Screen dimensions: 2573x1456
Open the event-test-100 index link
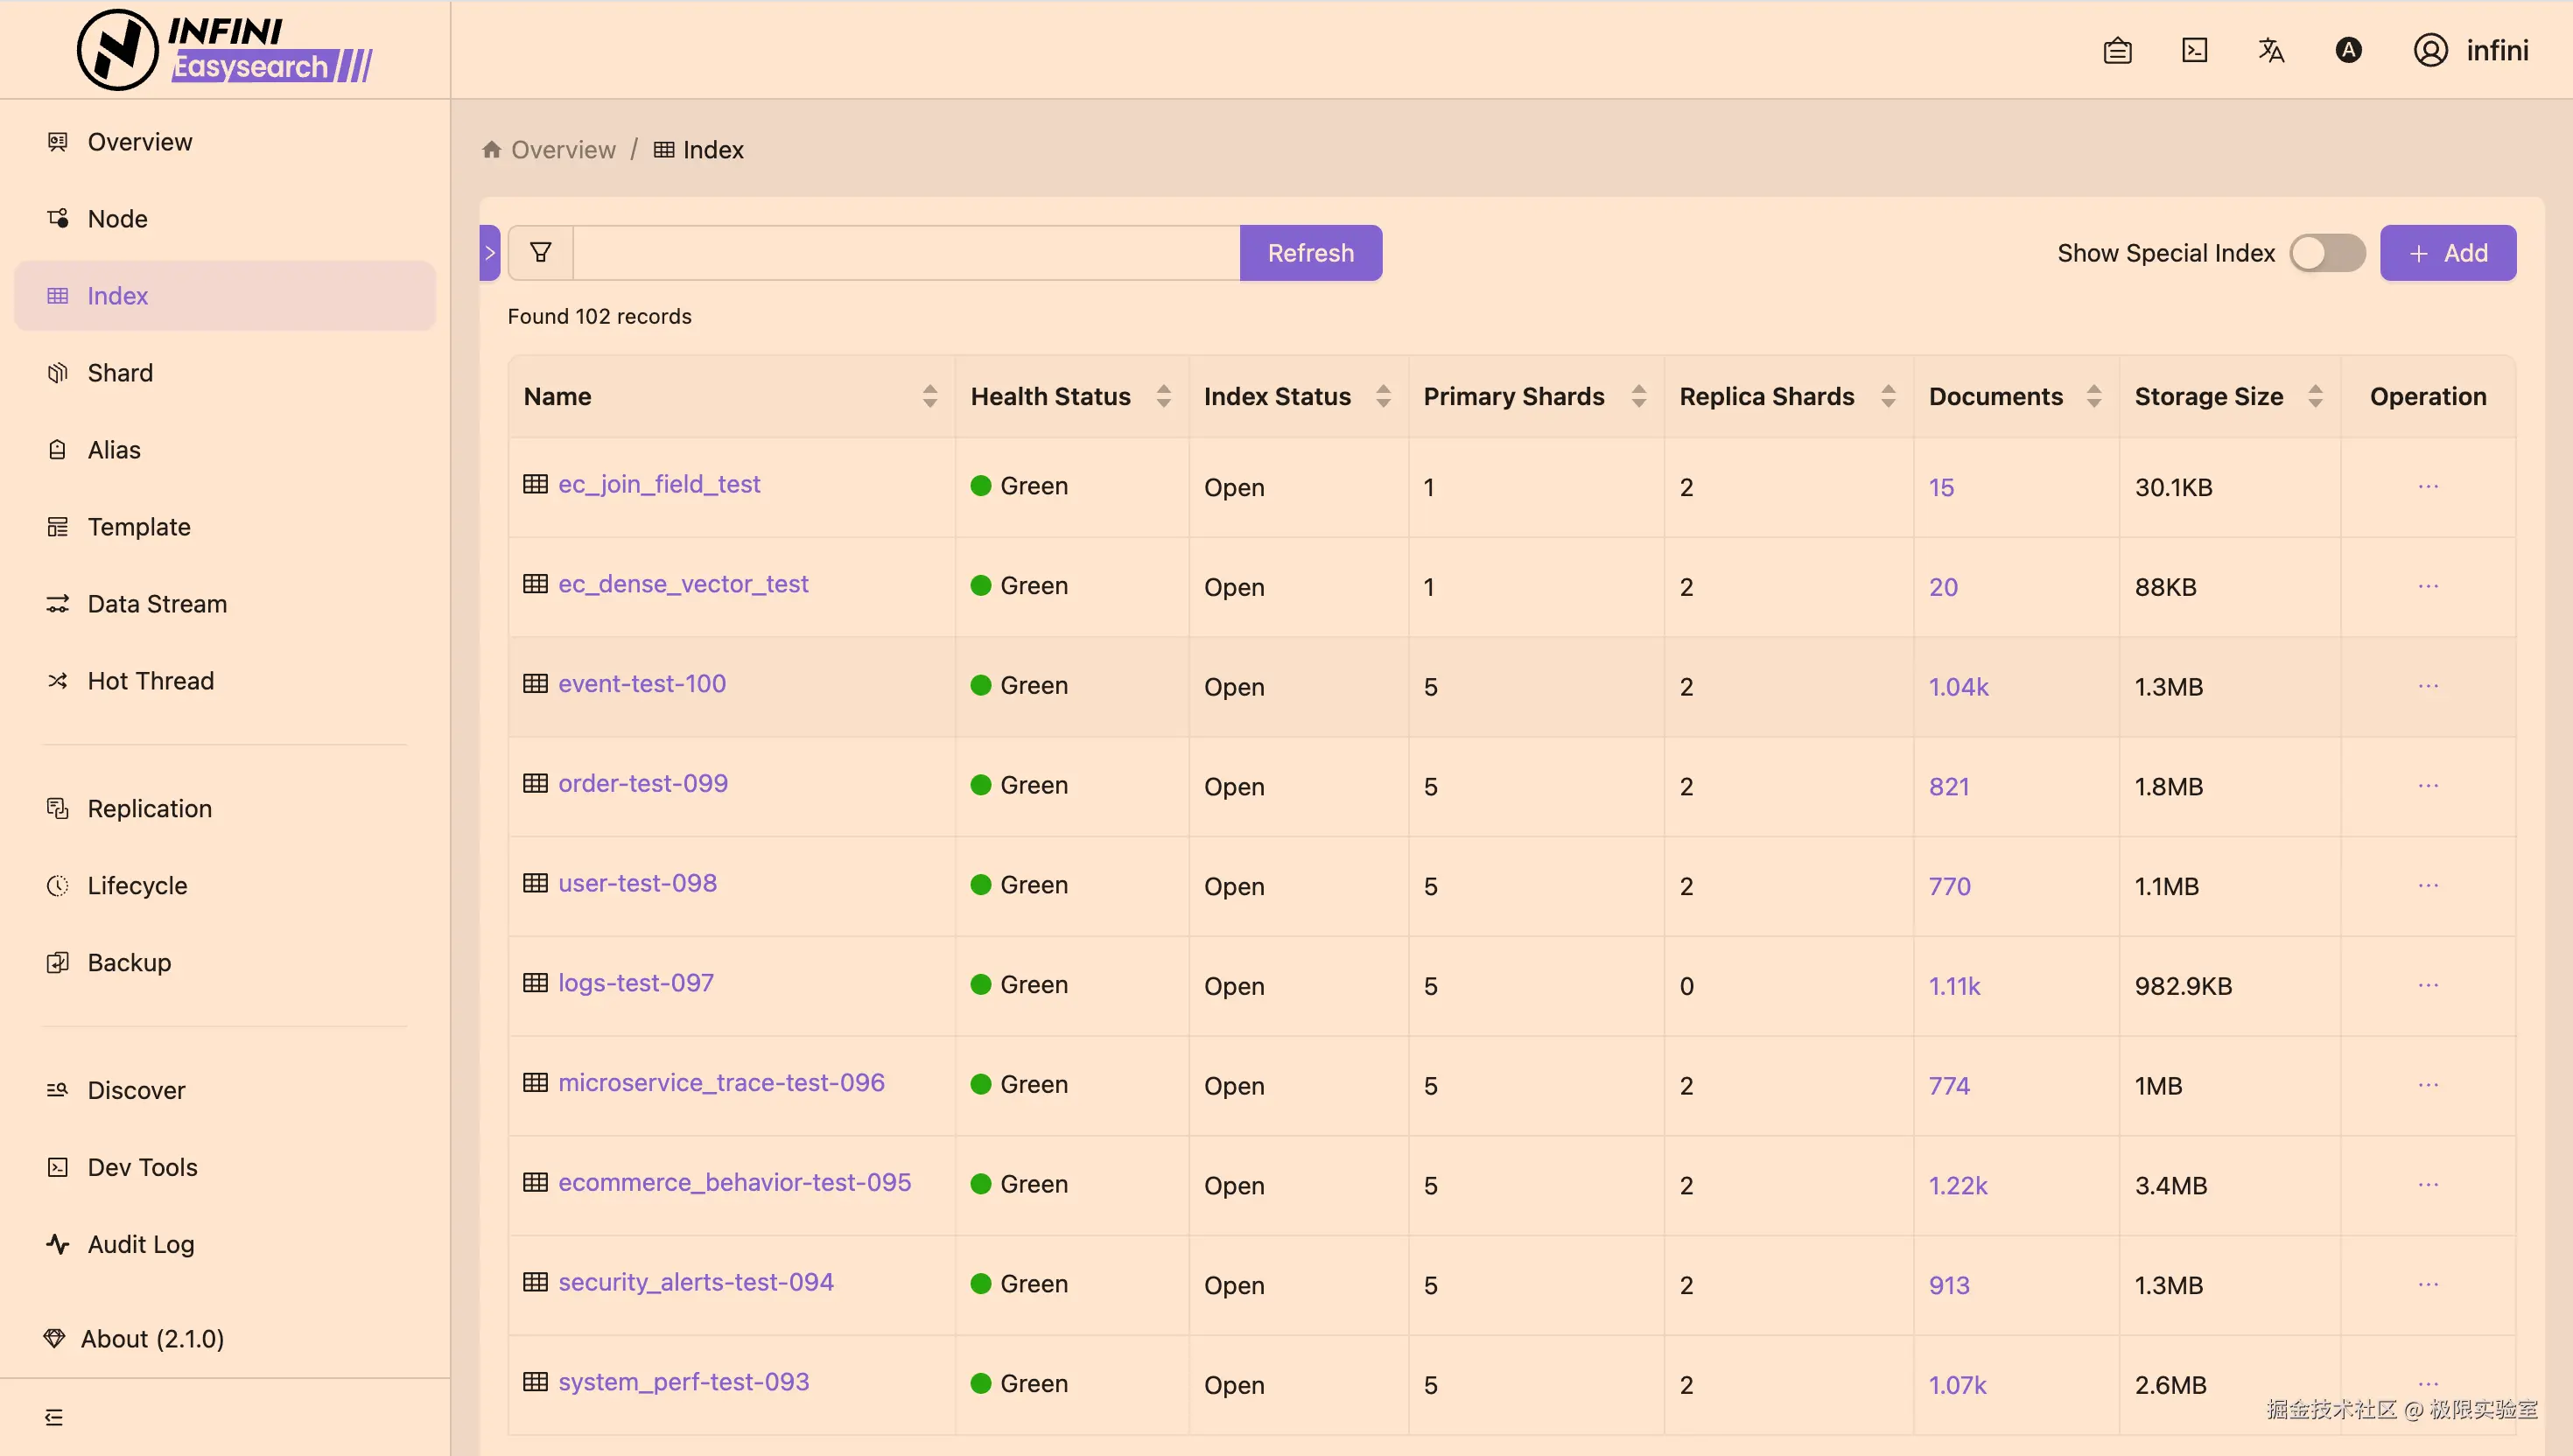coord(642,684)
